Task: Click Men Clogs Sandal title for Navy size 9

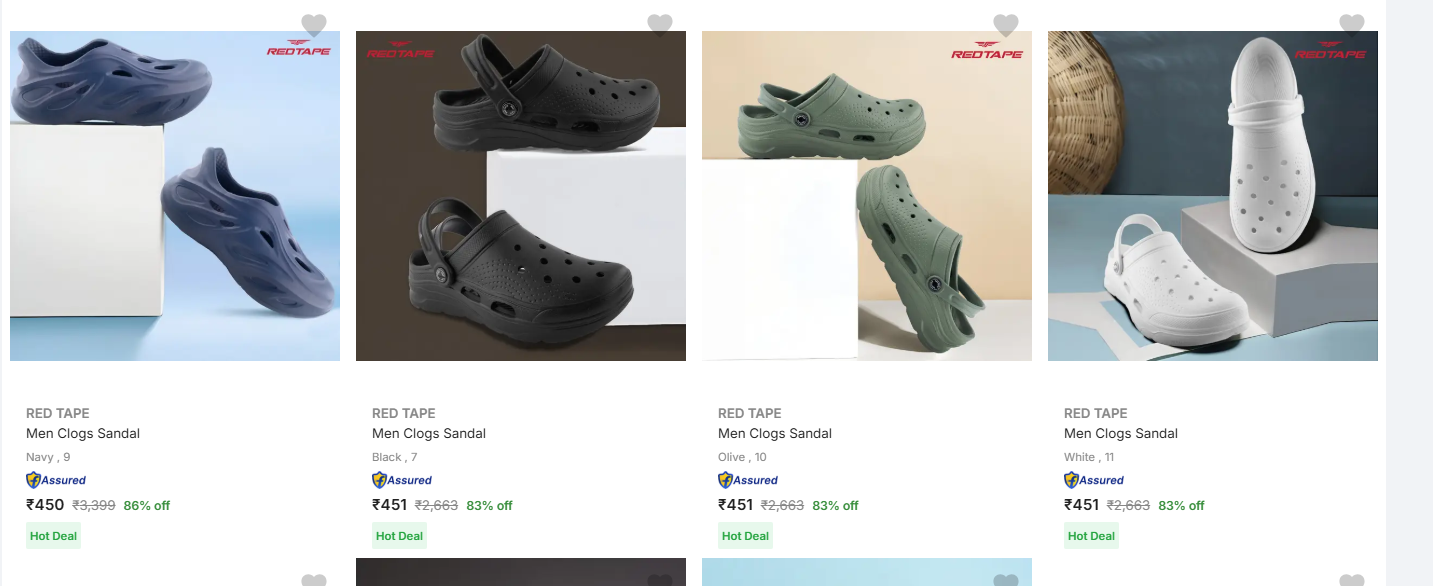Action: click(x=83, y=433)
